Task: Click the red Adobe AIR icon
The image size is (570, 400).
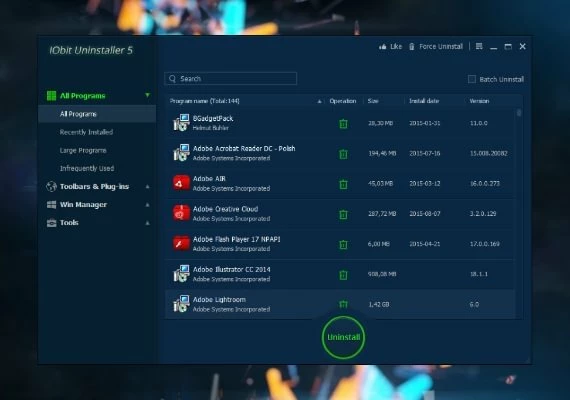Action: pos(181,183)
